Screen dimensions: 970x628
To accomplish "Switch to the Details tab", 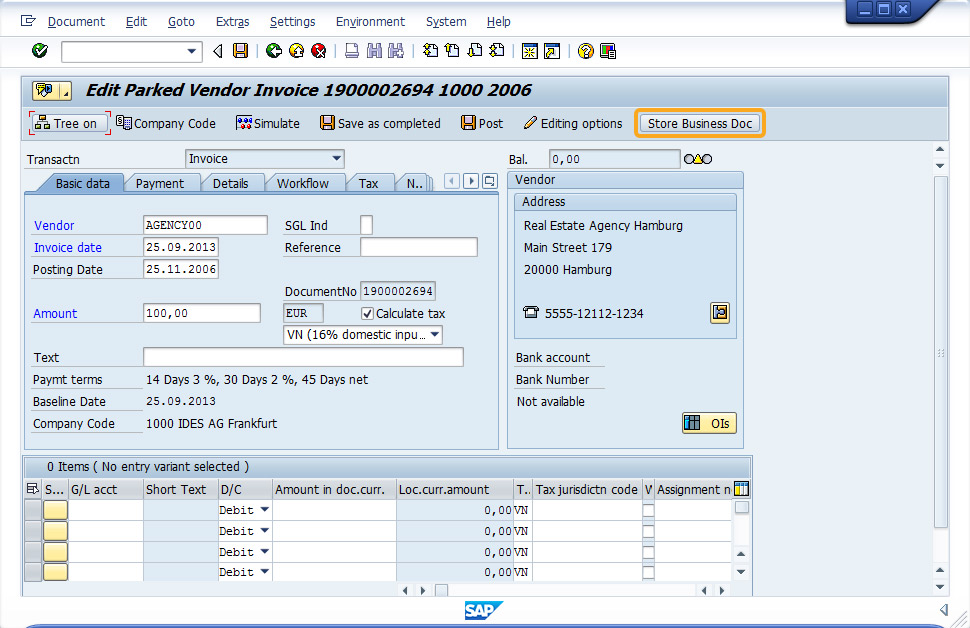I will tap(230, 183).
